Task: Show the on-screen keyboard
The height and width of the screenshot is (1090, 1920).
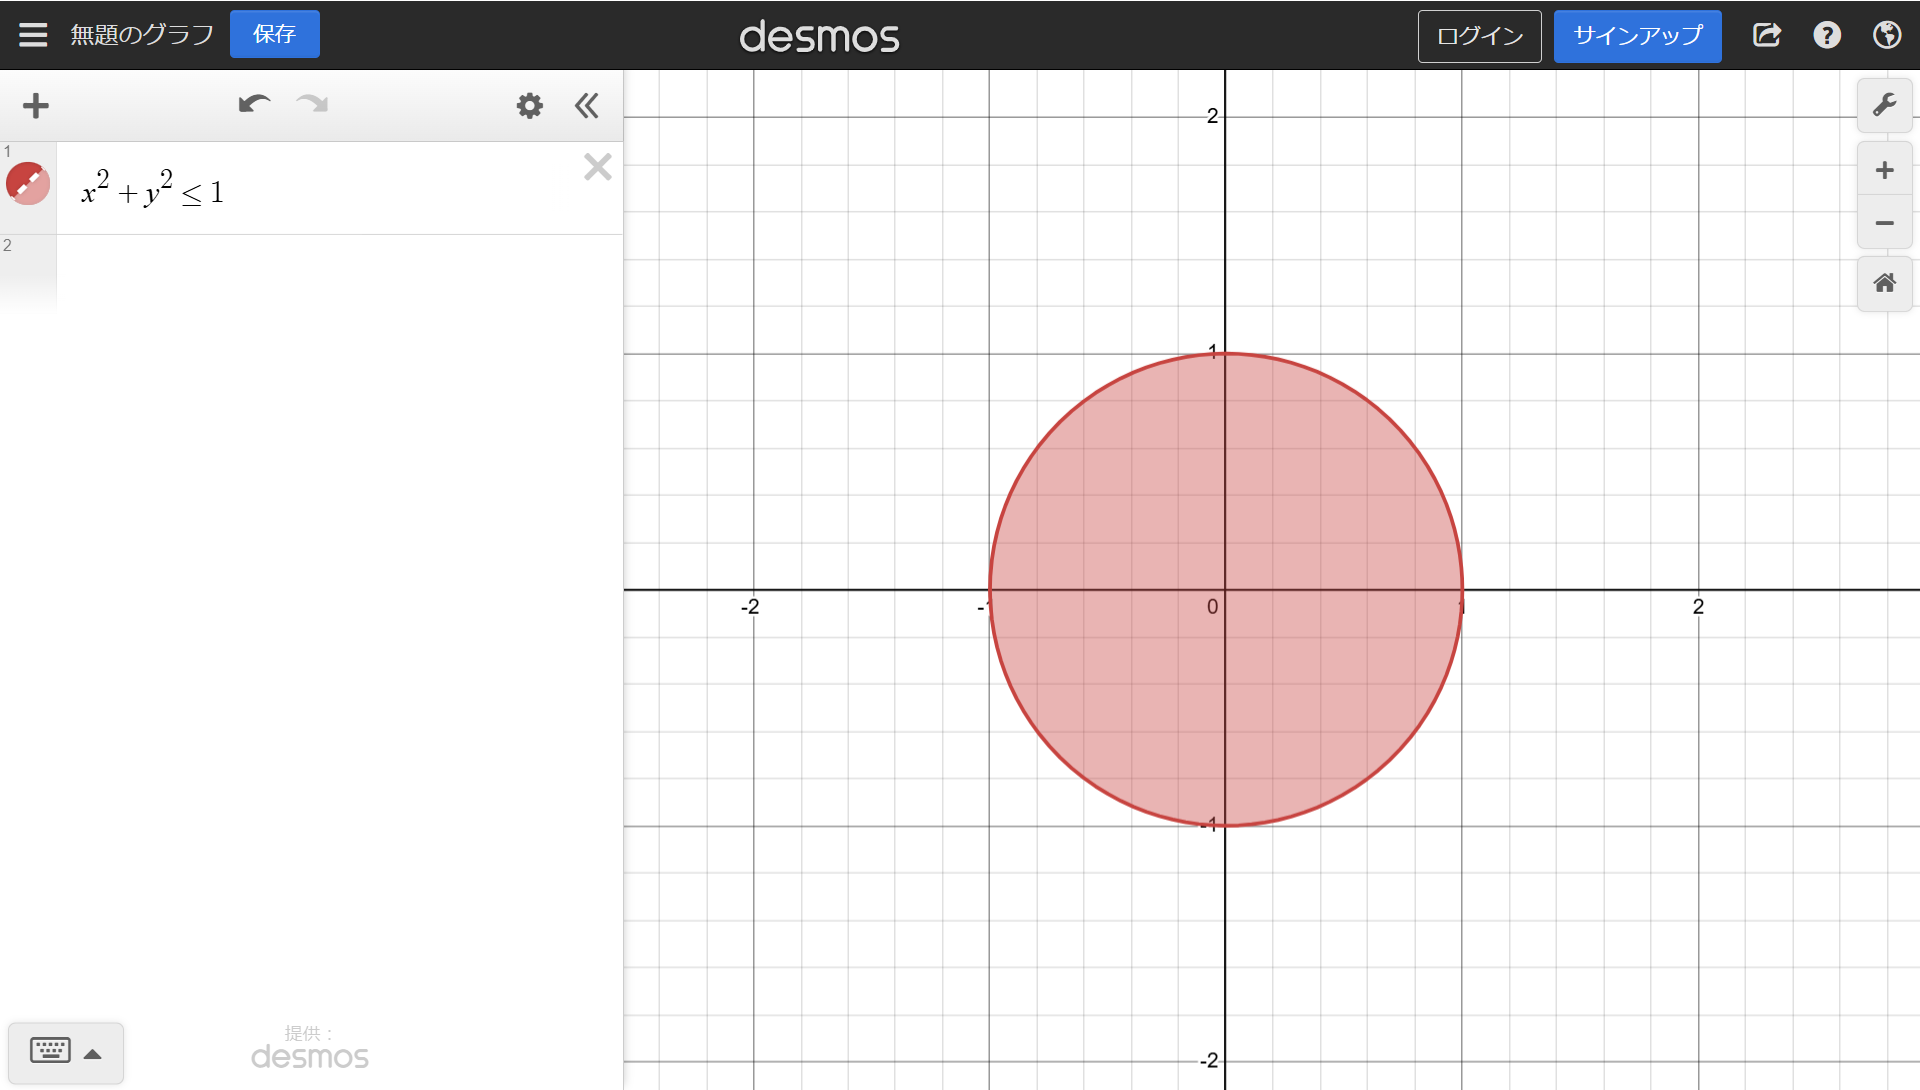Action: (50, 1051)
